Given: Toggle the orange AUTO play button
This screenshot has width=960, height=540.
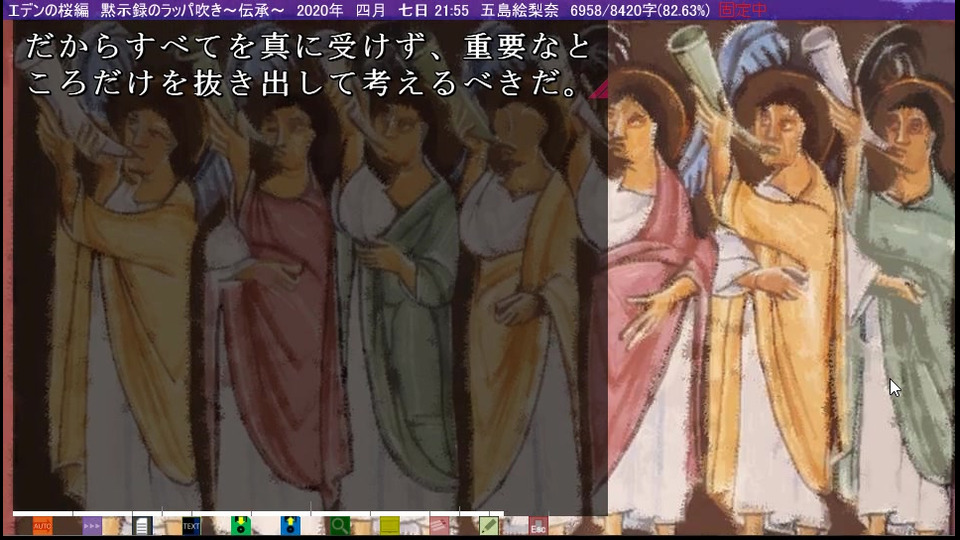Looking at the screenshot, I should pyautogui.click(x=42, y=526).
